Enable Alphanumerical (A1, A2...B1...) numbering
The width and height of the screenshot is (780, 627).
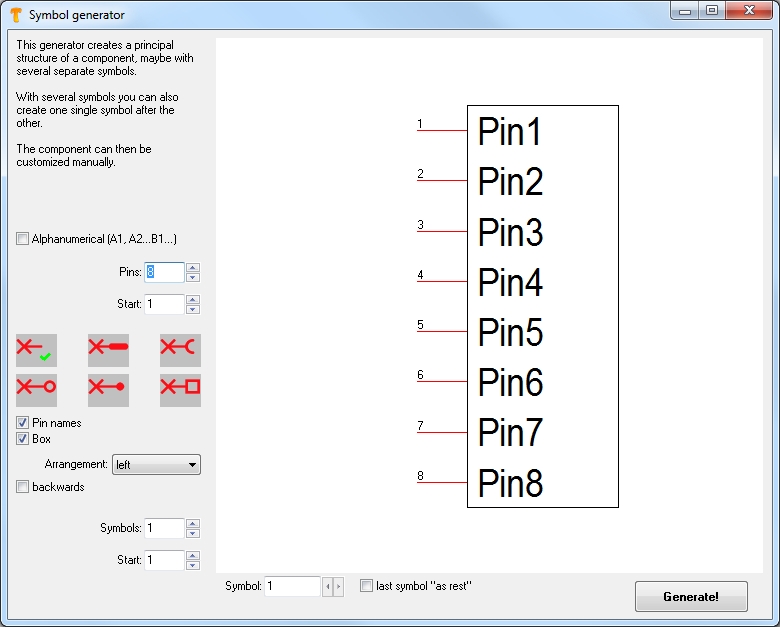click(23, 239)
